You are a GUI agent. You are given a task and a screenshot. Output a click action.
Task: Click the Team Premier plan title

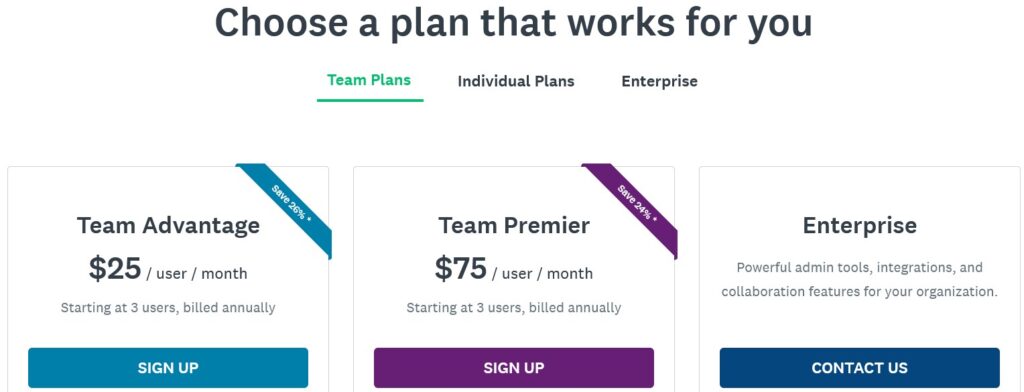coord(514,225)
